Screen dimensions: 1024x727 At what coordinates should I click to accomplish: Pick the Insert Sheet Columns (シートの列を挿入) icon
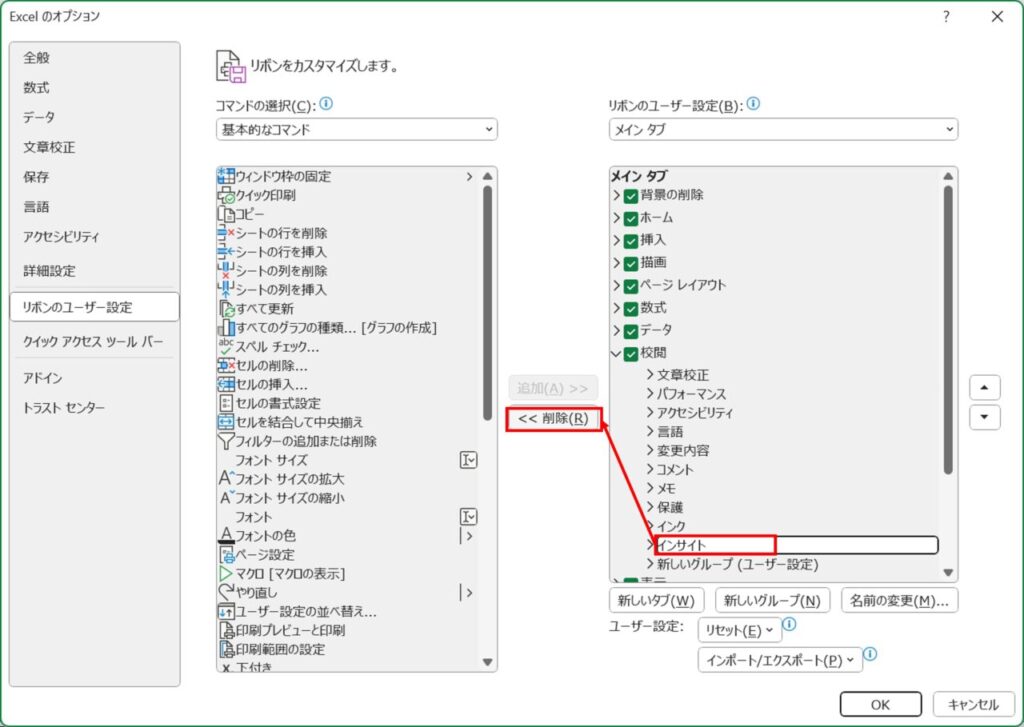click(x=226, y=289)
